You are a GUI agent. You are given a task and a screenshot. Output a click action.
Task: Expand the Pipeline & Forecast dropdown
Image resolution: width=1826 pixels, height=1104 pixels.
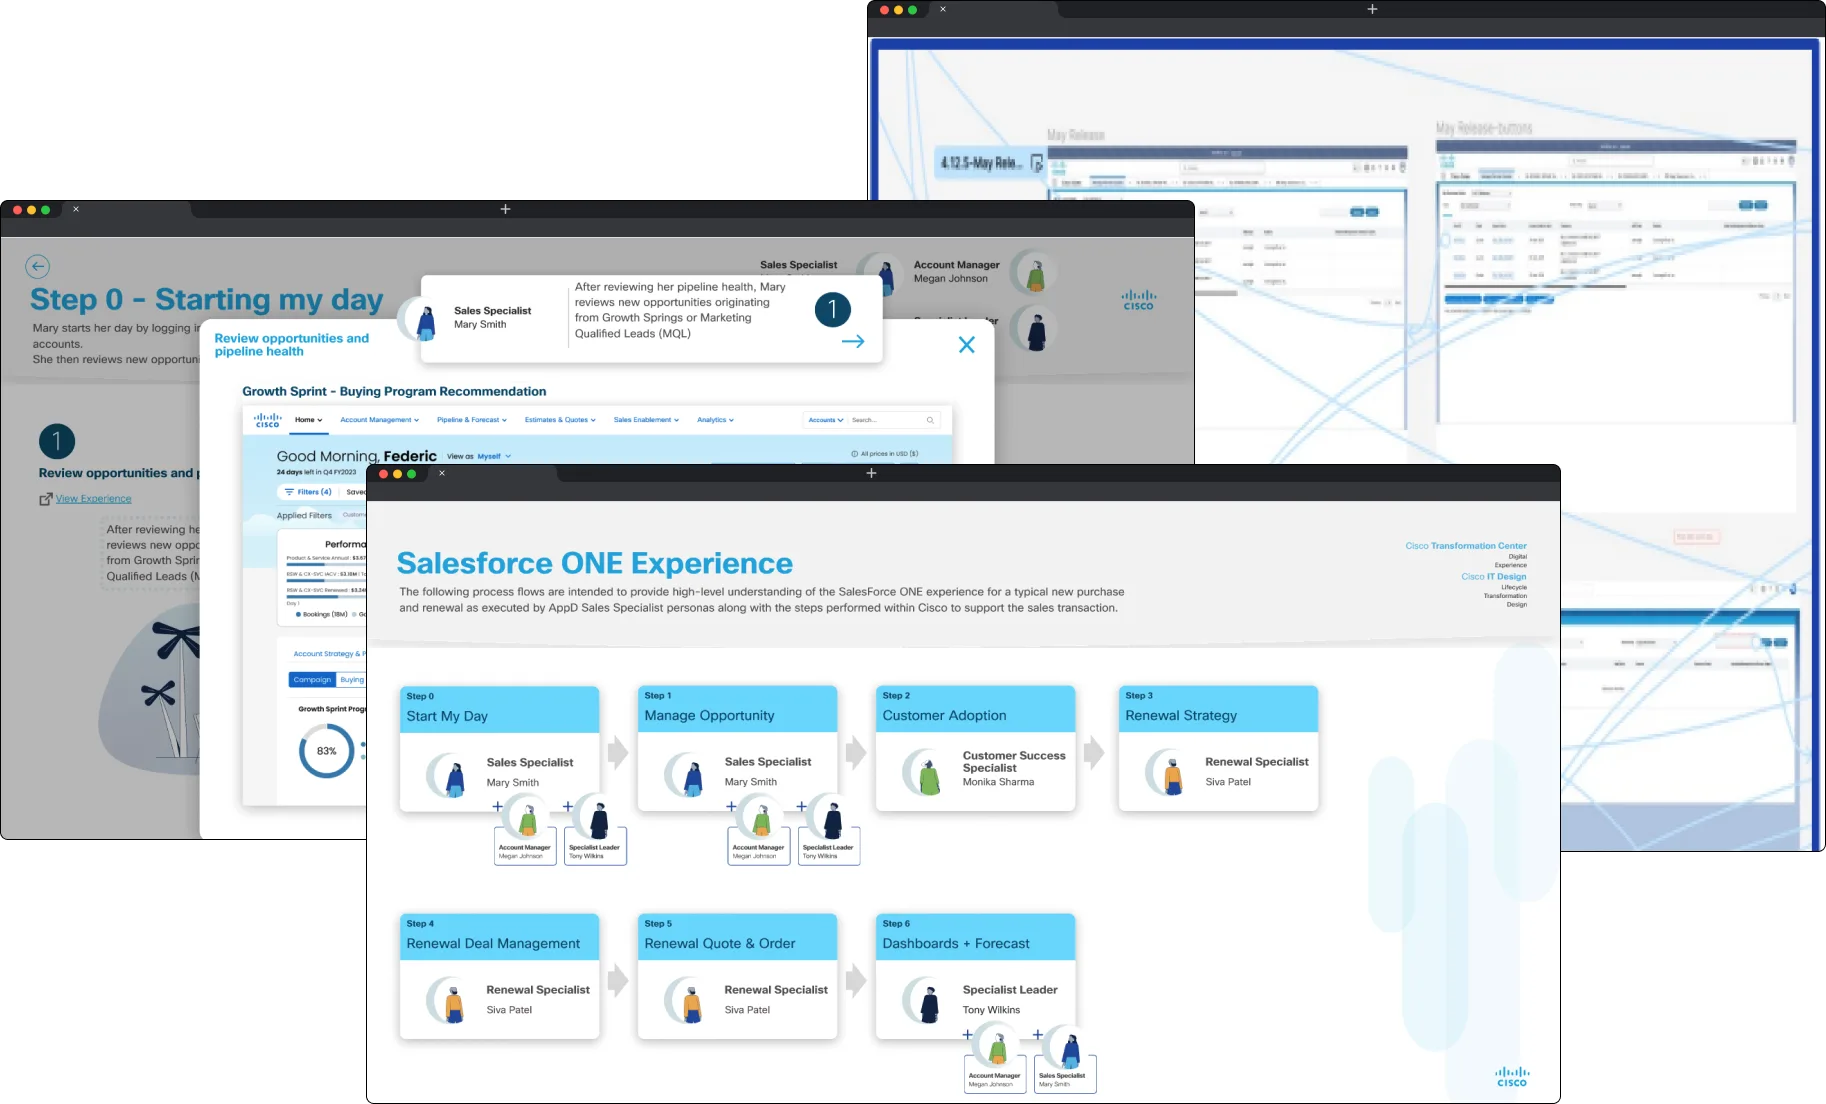tap(472, 420)
